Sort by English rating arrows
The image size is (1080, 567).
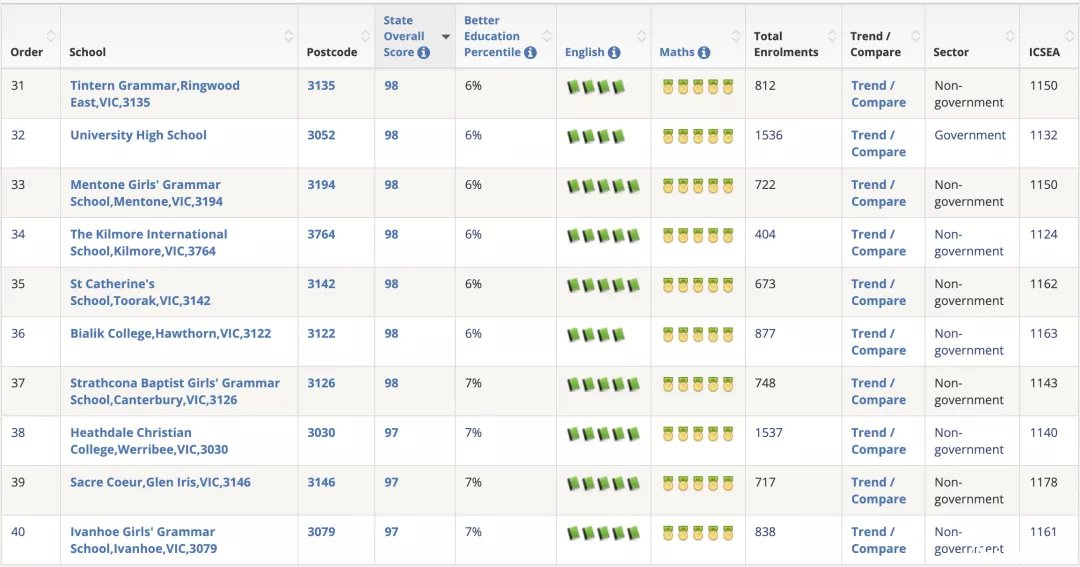641,36
